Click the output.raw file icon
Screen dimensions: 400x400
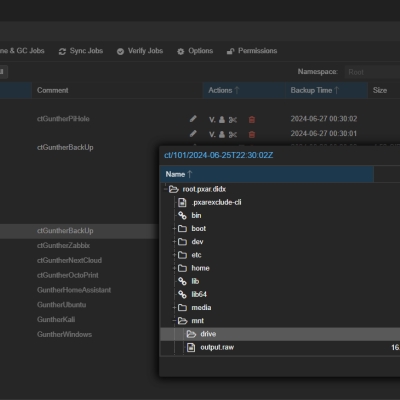pyautogui.click(x=191, y=347)
